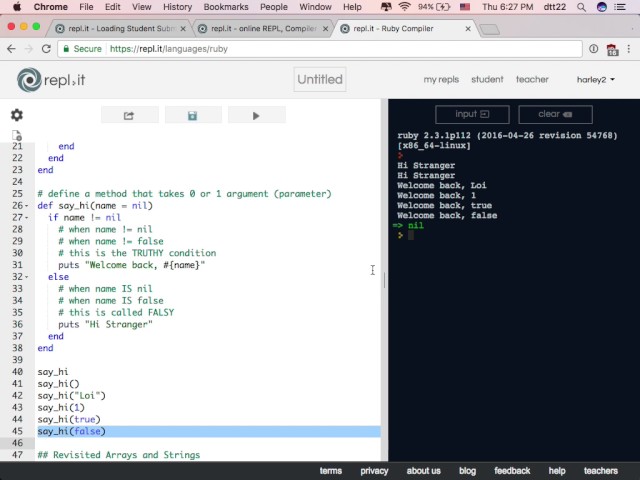This screenshot has height=480, width=640.
Task: Clear the console output
Action: click(555, 114)
